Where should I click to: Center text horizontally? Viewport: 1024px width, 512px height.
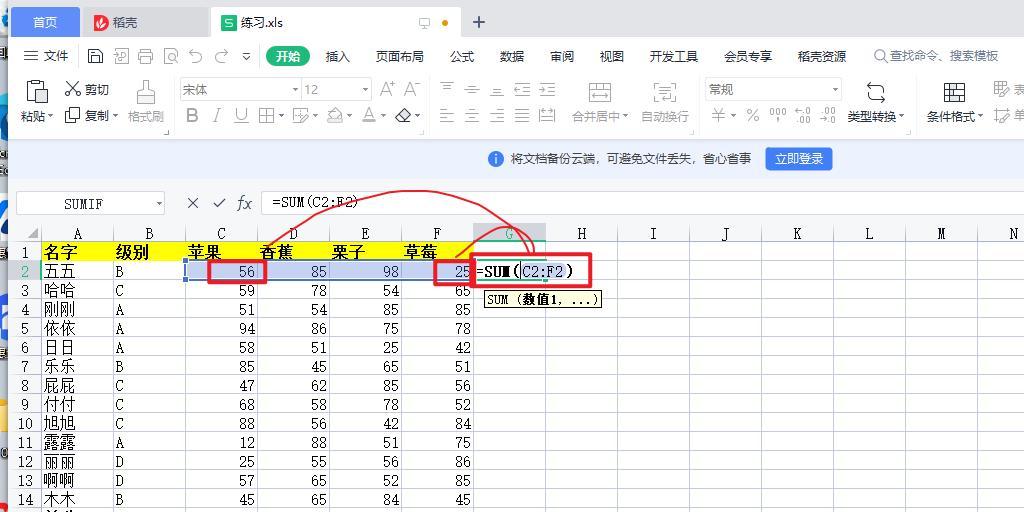tap(472, 116)
